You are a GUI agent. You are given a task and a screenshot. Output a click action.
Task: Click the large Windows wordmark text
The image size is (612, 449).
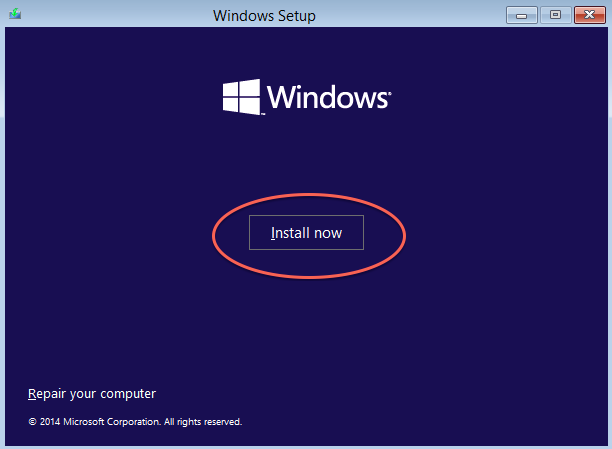(x=327, y=98)
